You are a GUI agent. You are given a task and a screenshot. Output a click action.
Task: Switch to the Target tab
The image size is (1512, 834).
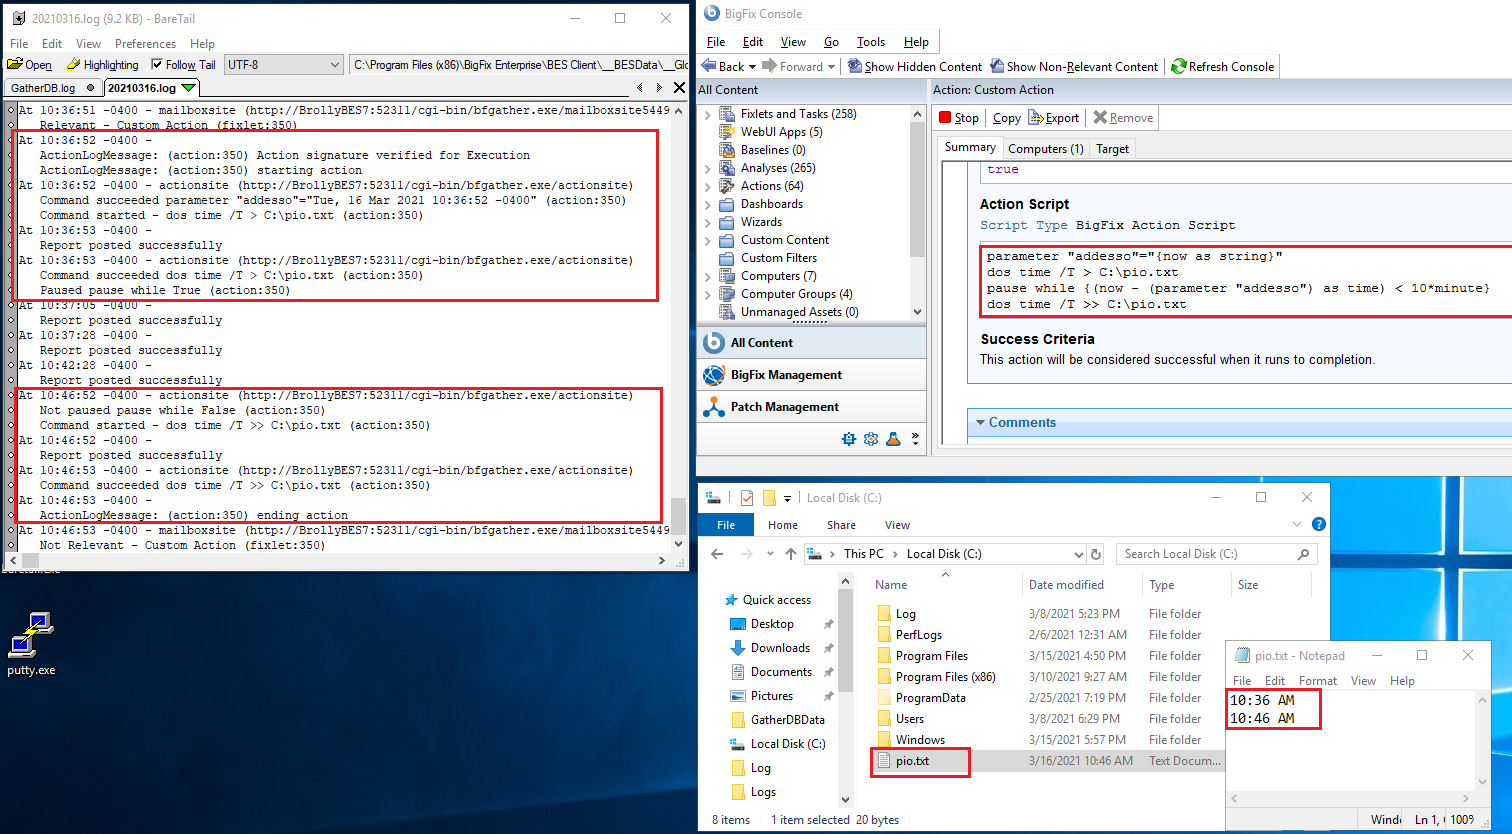(x=1112, y=149)
